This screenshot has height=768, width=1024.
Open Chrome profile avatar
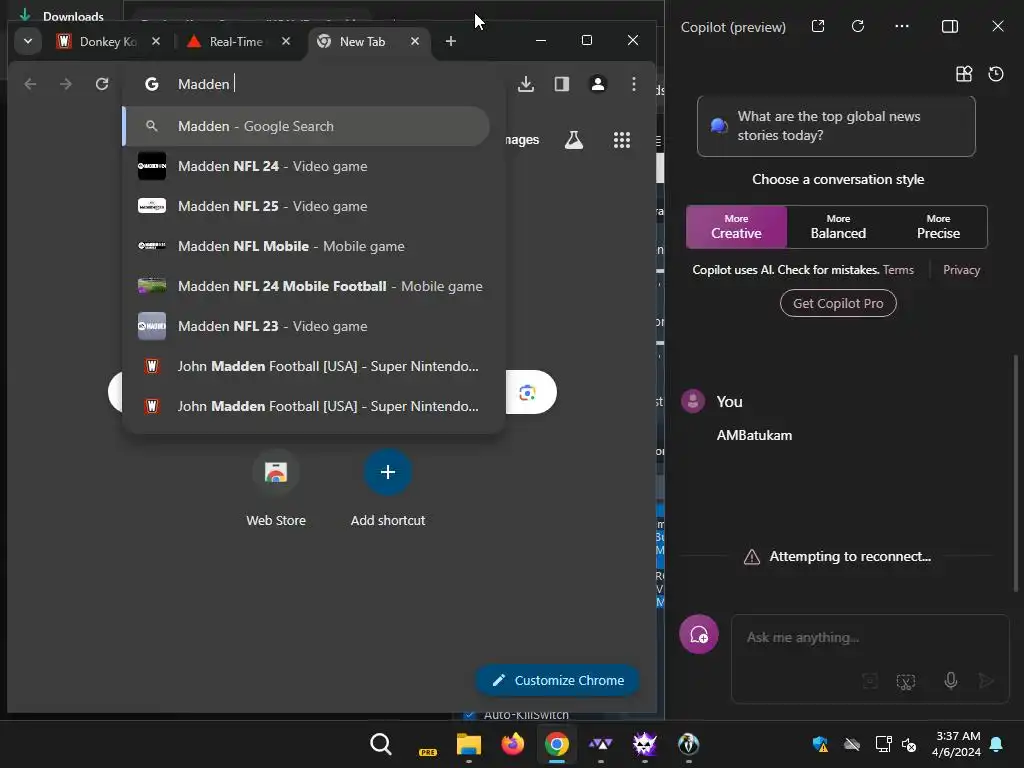point(598,84)
